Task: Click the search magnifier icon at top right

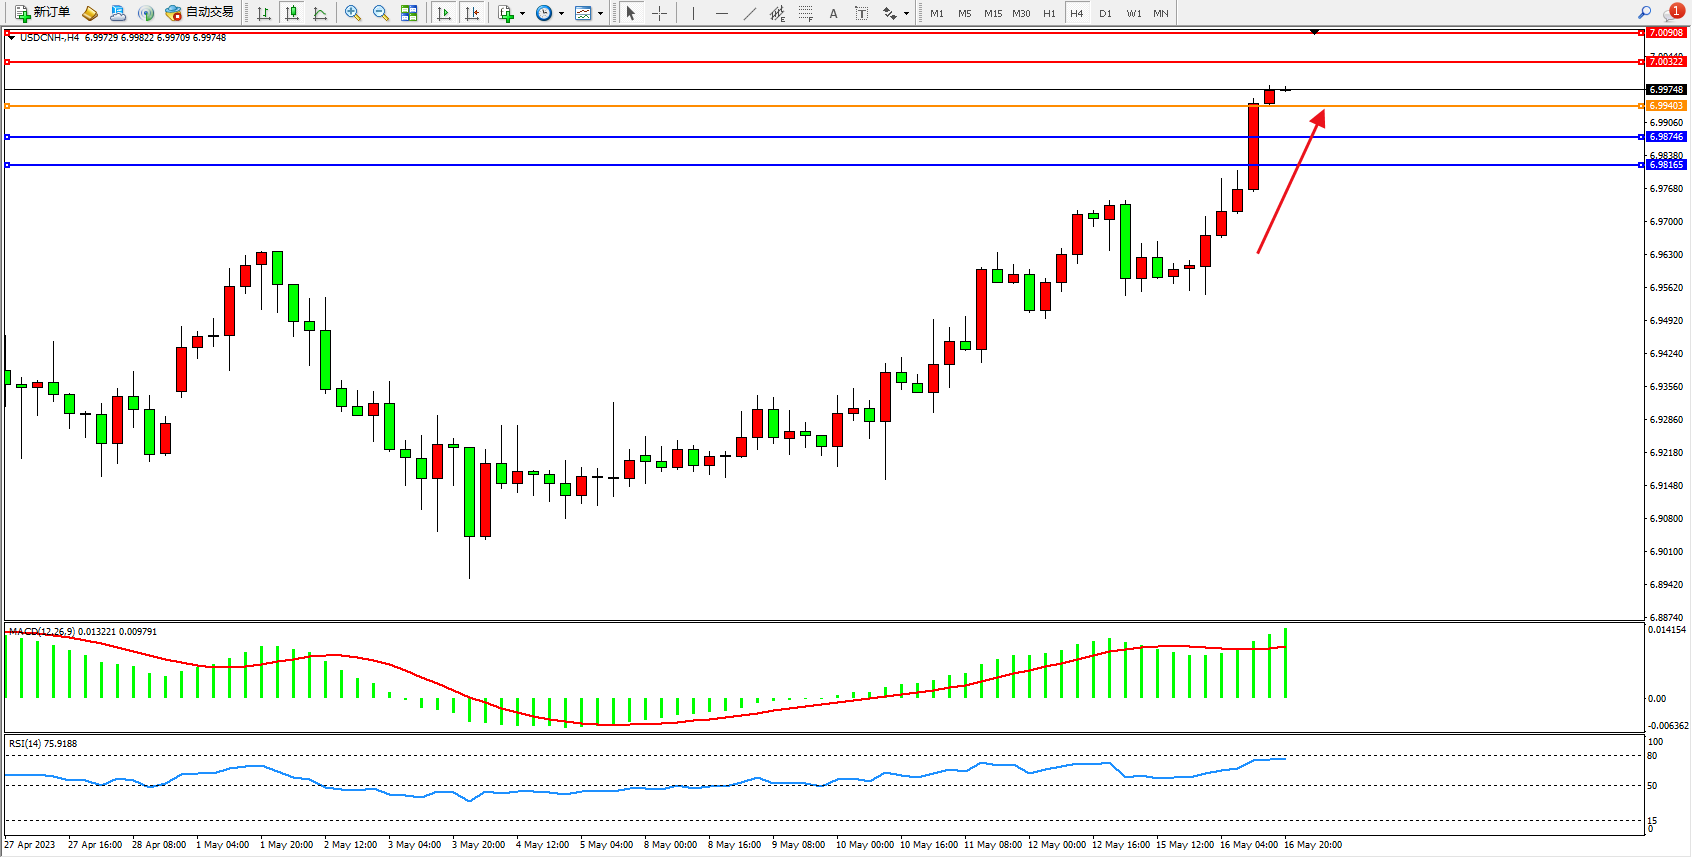Action: pos(1644,13)
